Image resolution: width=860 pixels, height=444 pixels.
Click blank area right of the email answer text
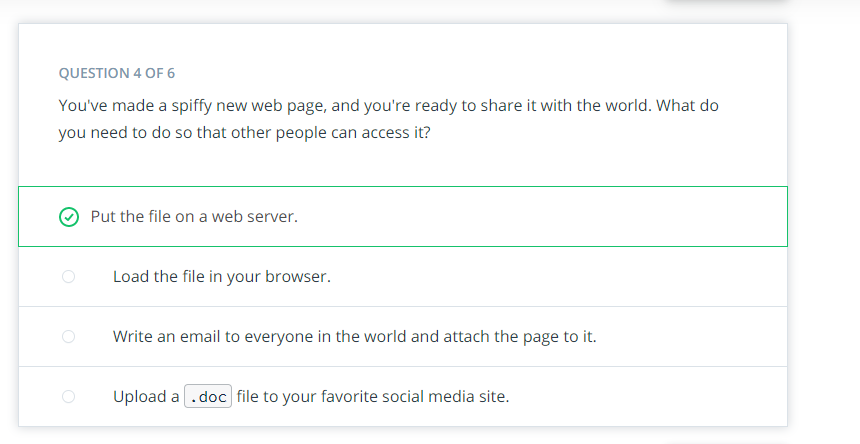(691, 336)
